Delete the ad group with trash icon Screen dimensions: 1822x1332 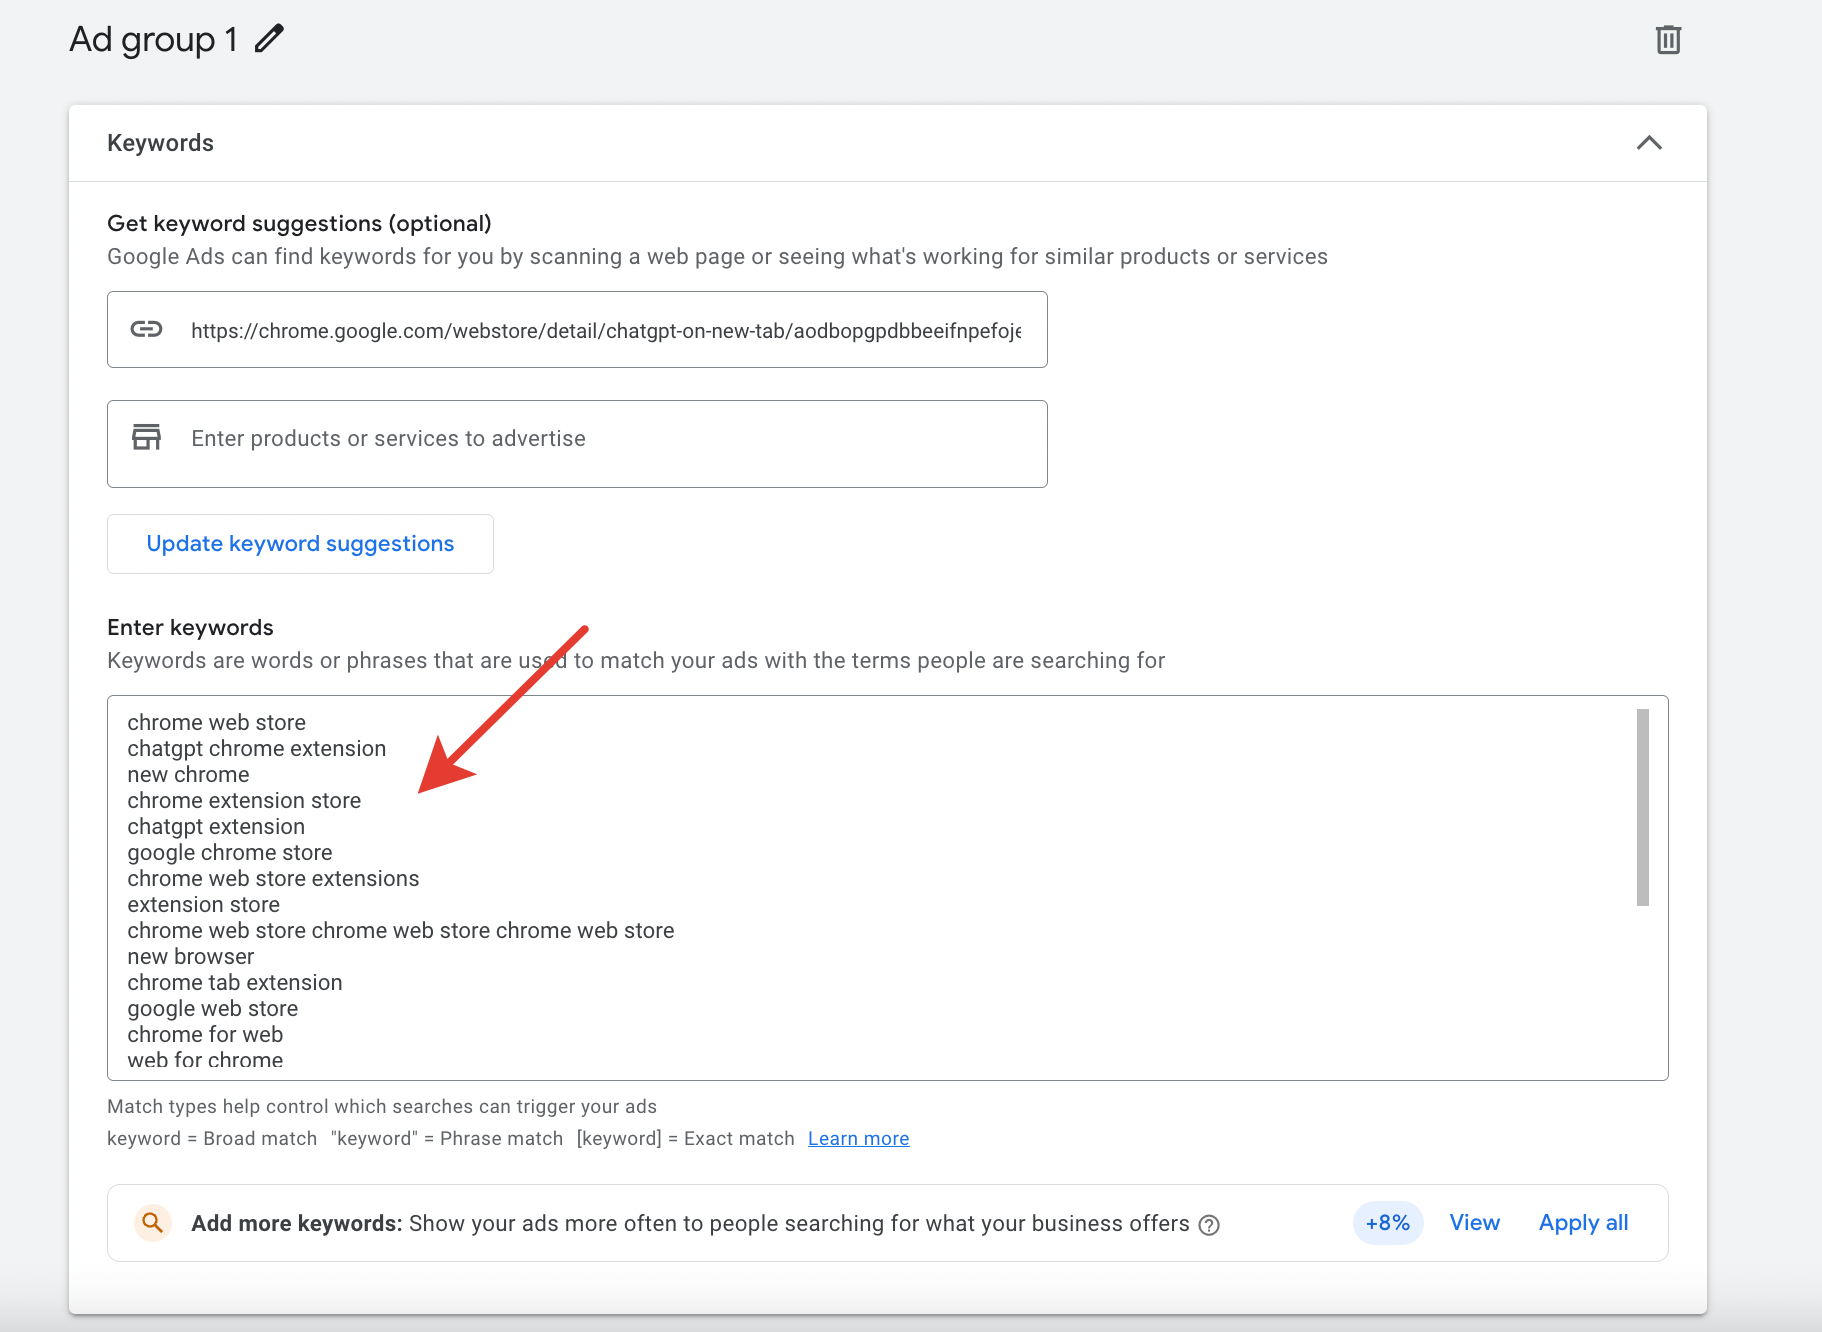coord(1667,40)
